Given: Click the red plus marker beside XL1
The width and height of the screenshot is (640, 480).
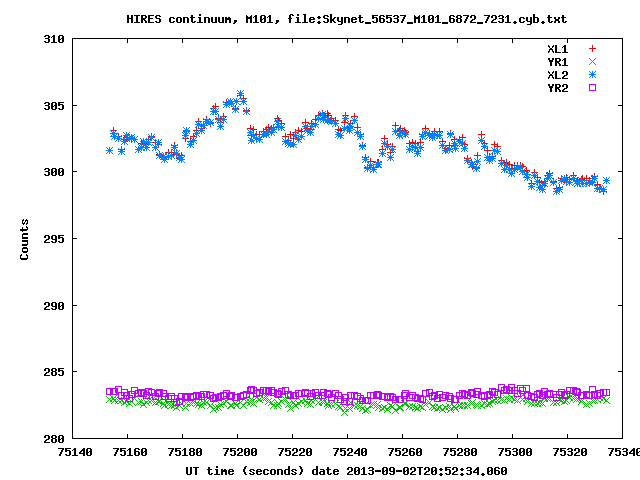Looking at the screenshot, I should pos(592,49).
